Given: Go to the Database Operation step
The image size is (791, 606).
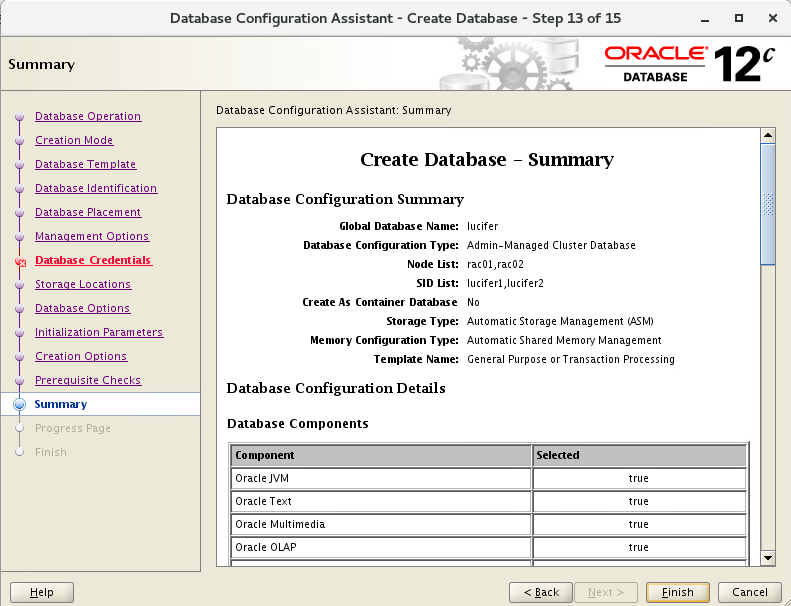Looking at the screenshot, I should (88, 116).
